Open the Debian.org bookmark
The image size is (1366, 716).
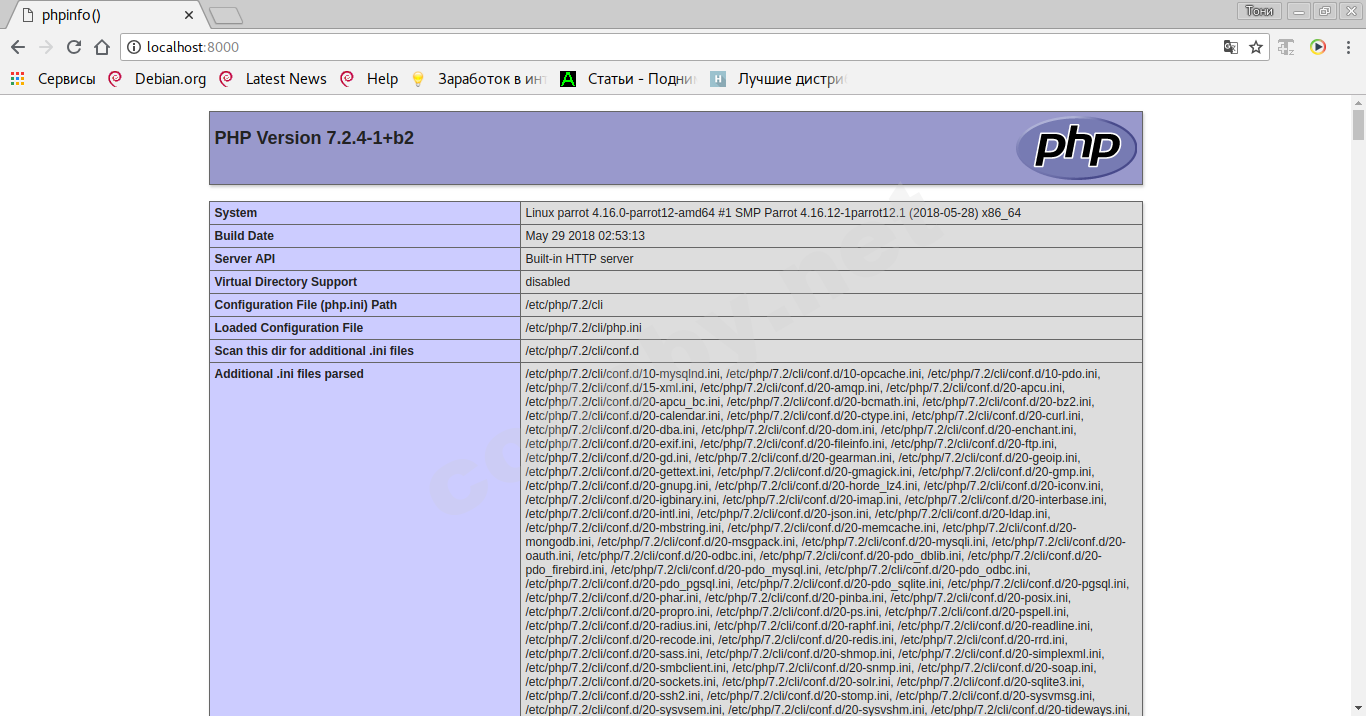click(158, 79)
